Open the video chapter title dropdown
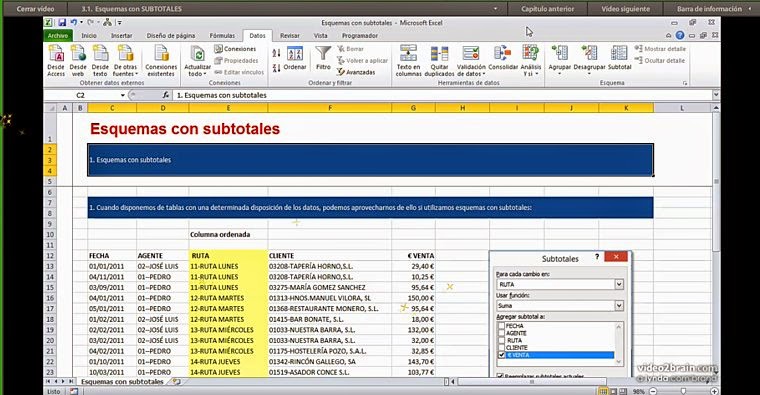This screenshot has width=760, height=395. pos(495,9)
